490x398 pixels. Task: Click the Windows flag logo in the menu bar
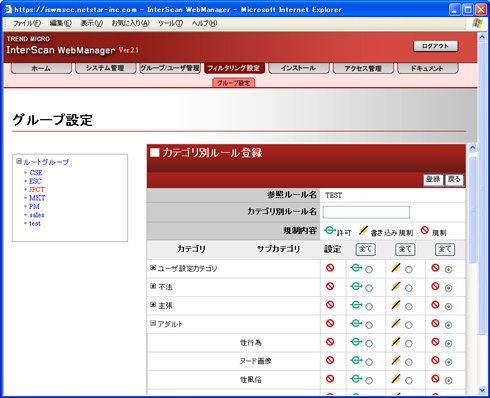(477, 23)
